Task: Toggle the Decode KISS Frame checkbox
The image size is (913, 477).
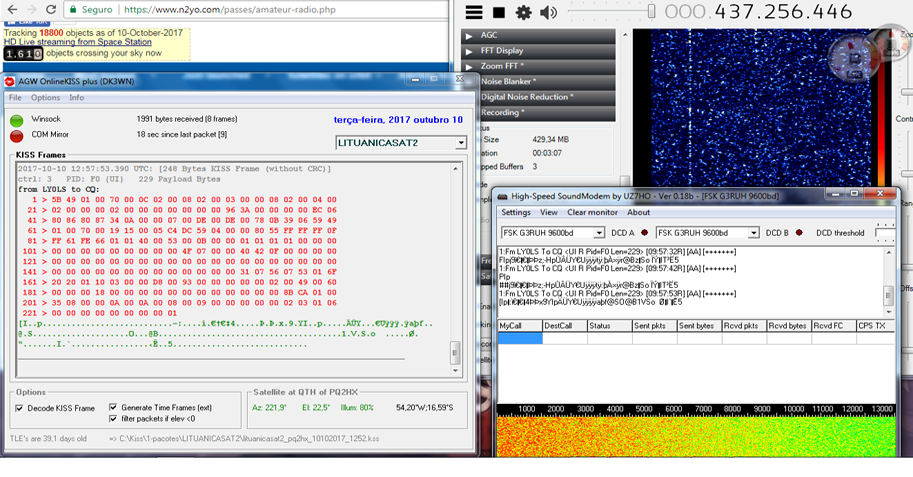Action: 20,408
